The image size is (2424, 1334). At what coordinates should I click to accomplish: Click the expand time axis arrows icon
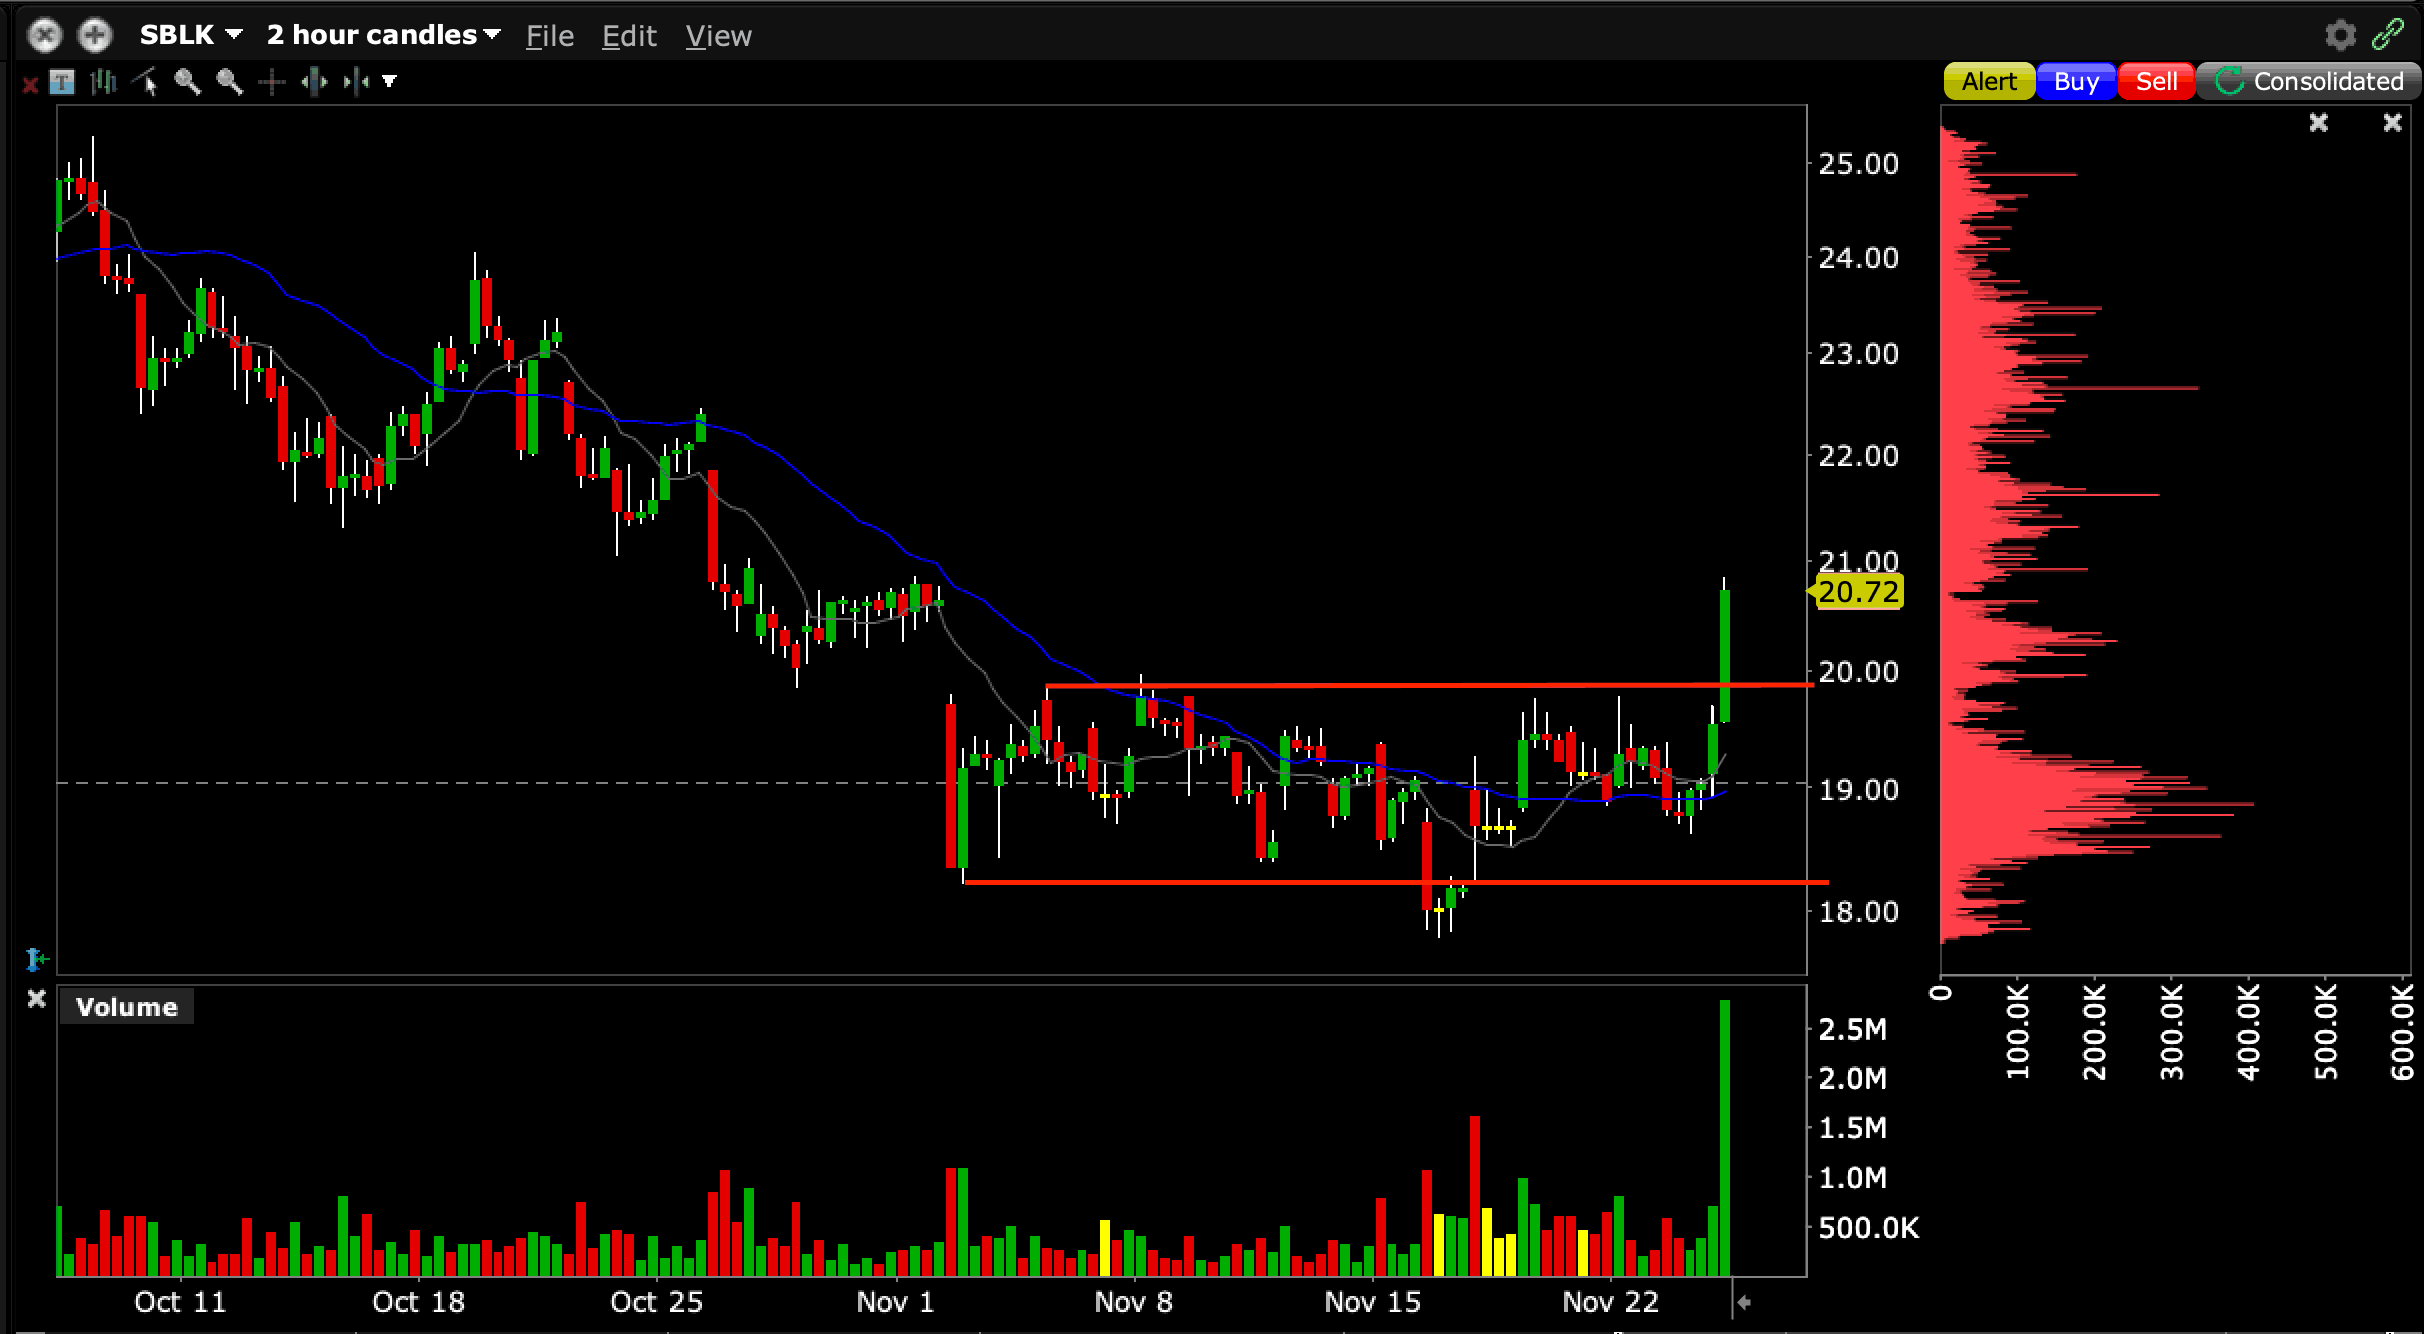pos(314,82)
